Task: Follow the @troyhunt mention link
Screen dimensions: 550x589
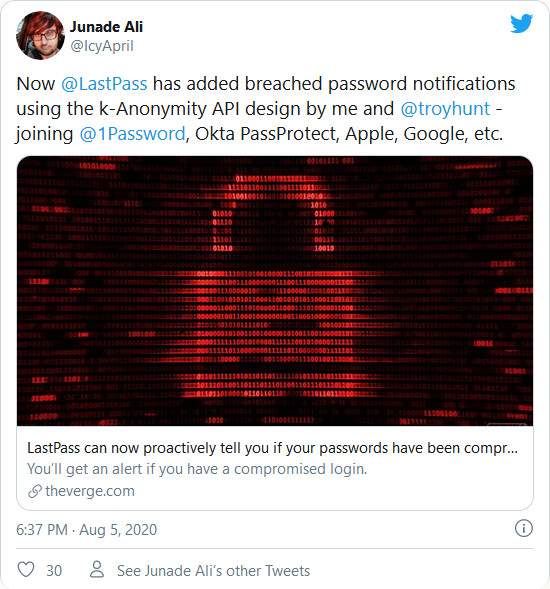Action: [x=446, y=109]
